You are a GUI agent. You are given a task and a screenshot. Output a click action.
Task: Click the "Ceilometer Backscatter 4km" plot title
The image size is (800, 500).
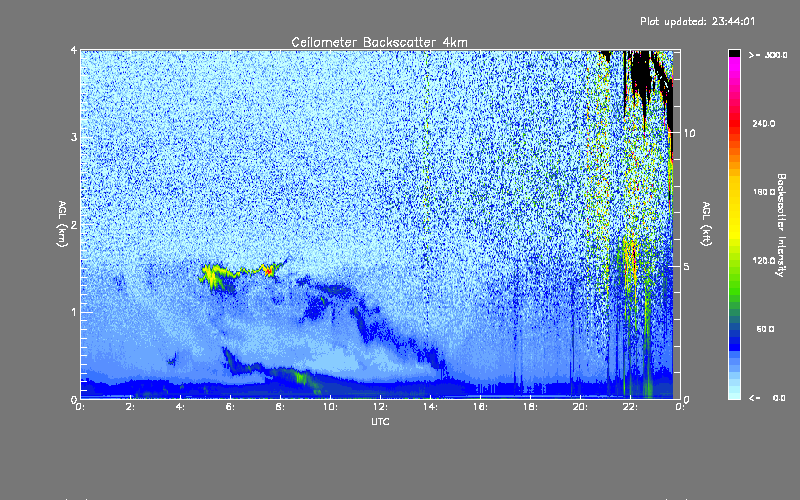click(379, 42)
